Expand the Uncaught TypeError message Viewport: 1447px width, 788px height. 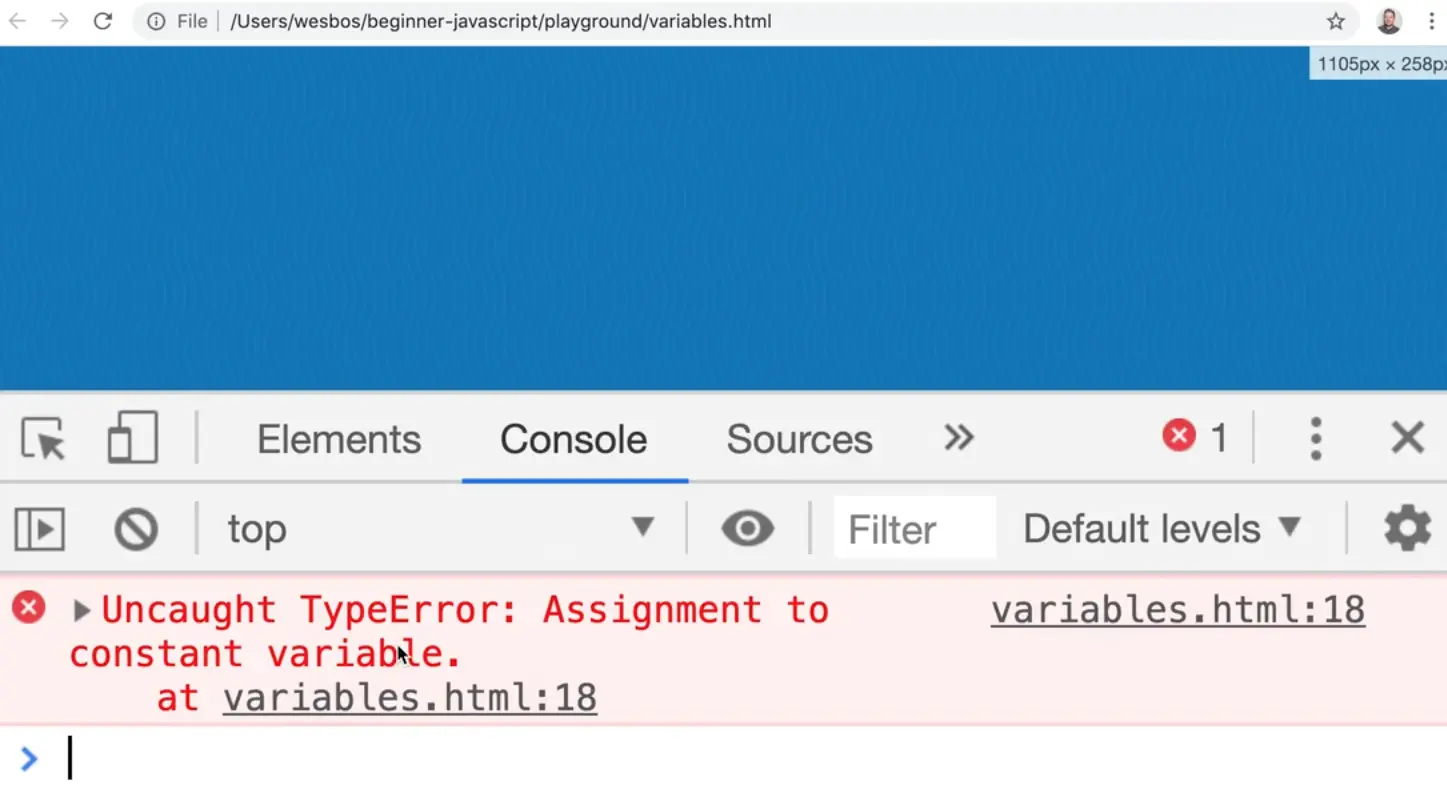[82, 610]
